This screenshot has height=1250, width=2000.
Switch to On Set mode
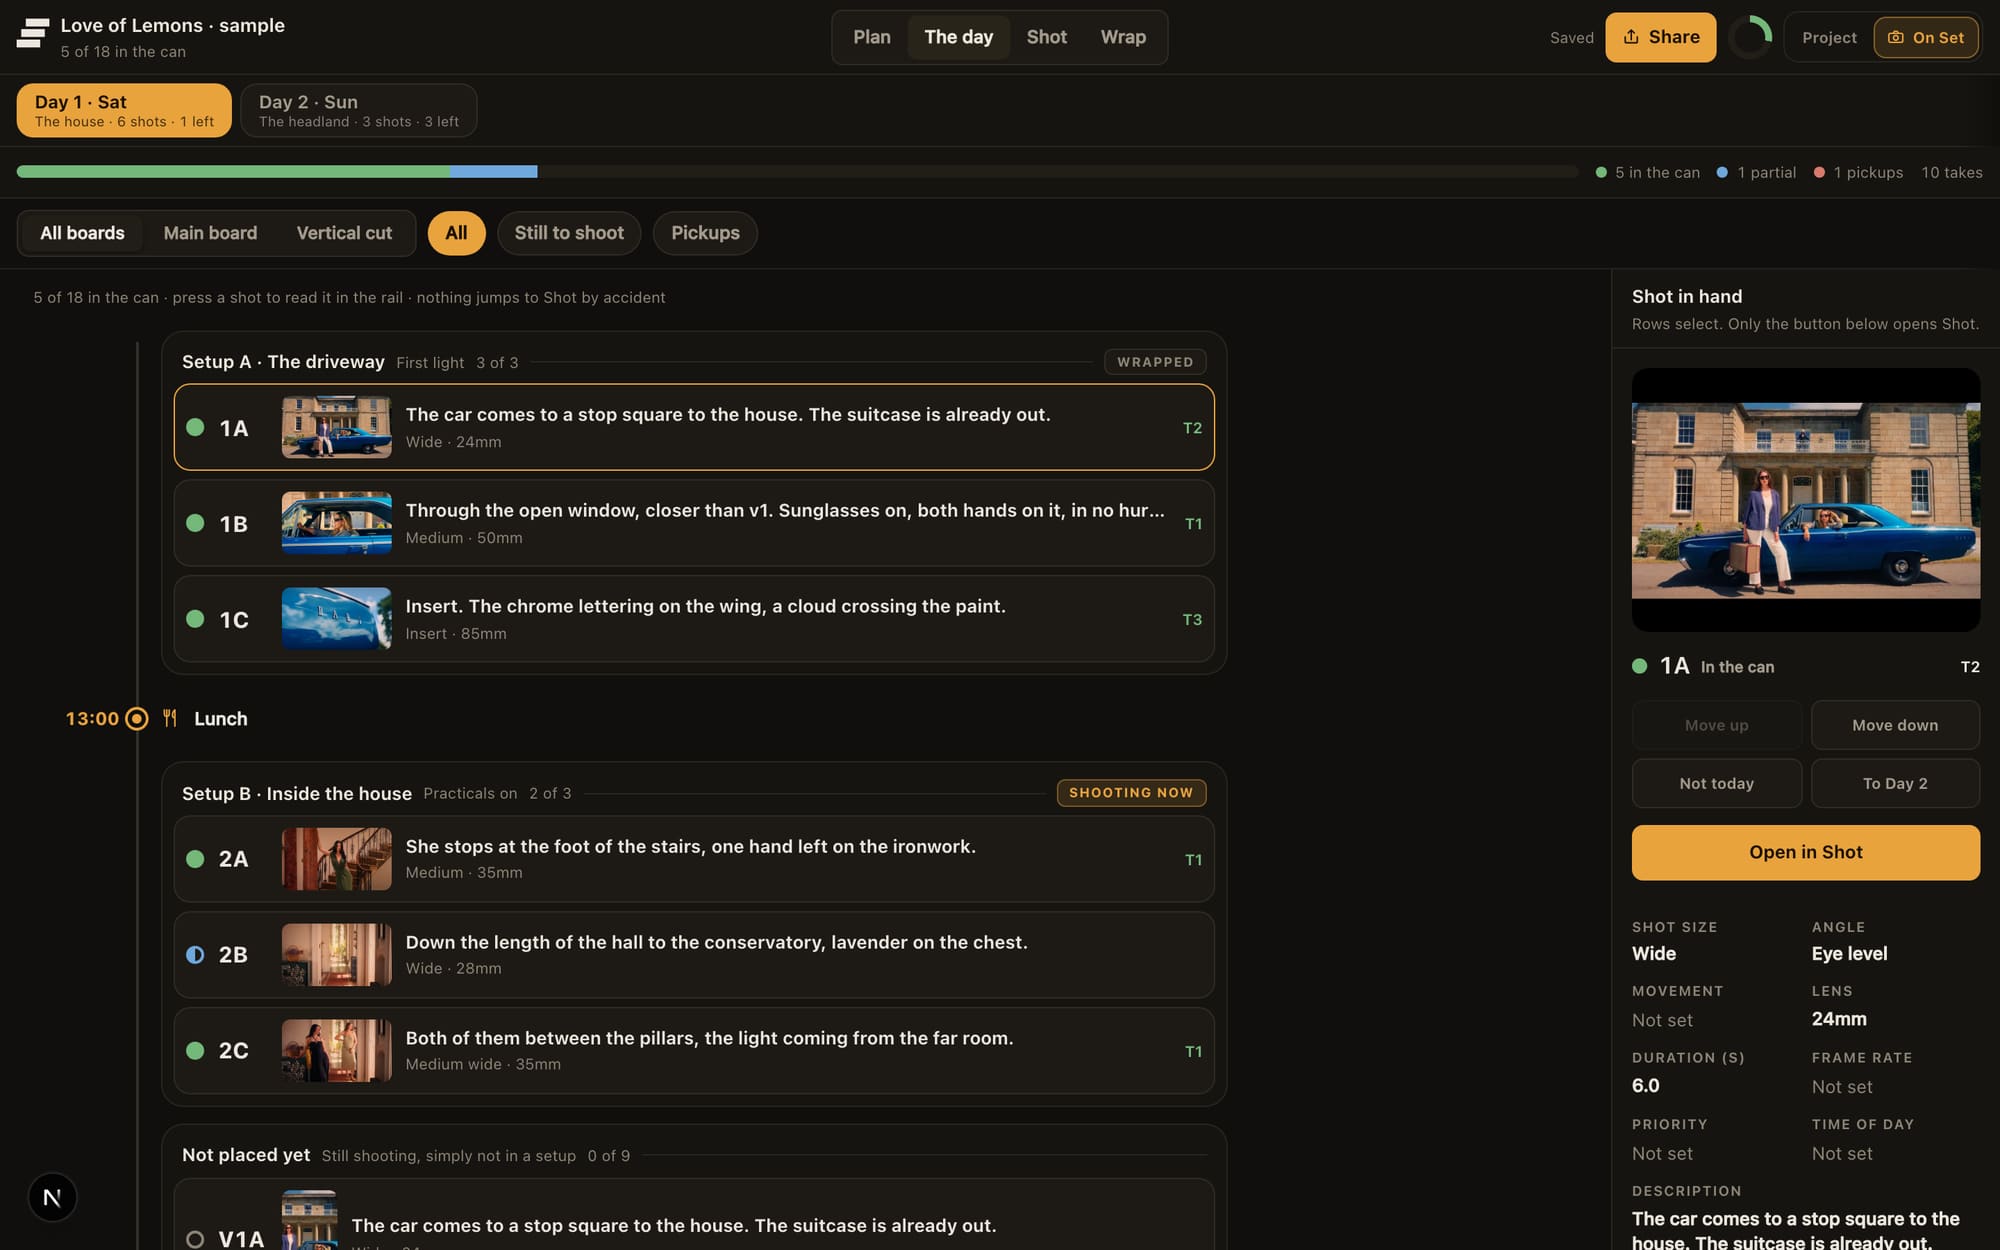click(1926, 38)
